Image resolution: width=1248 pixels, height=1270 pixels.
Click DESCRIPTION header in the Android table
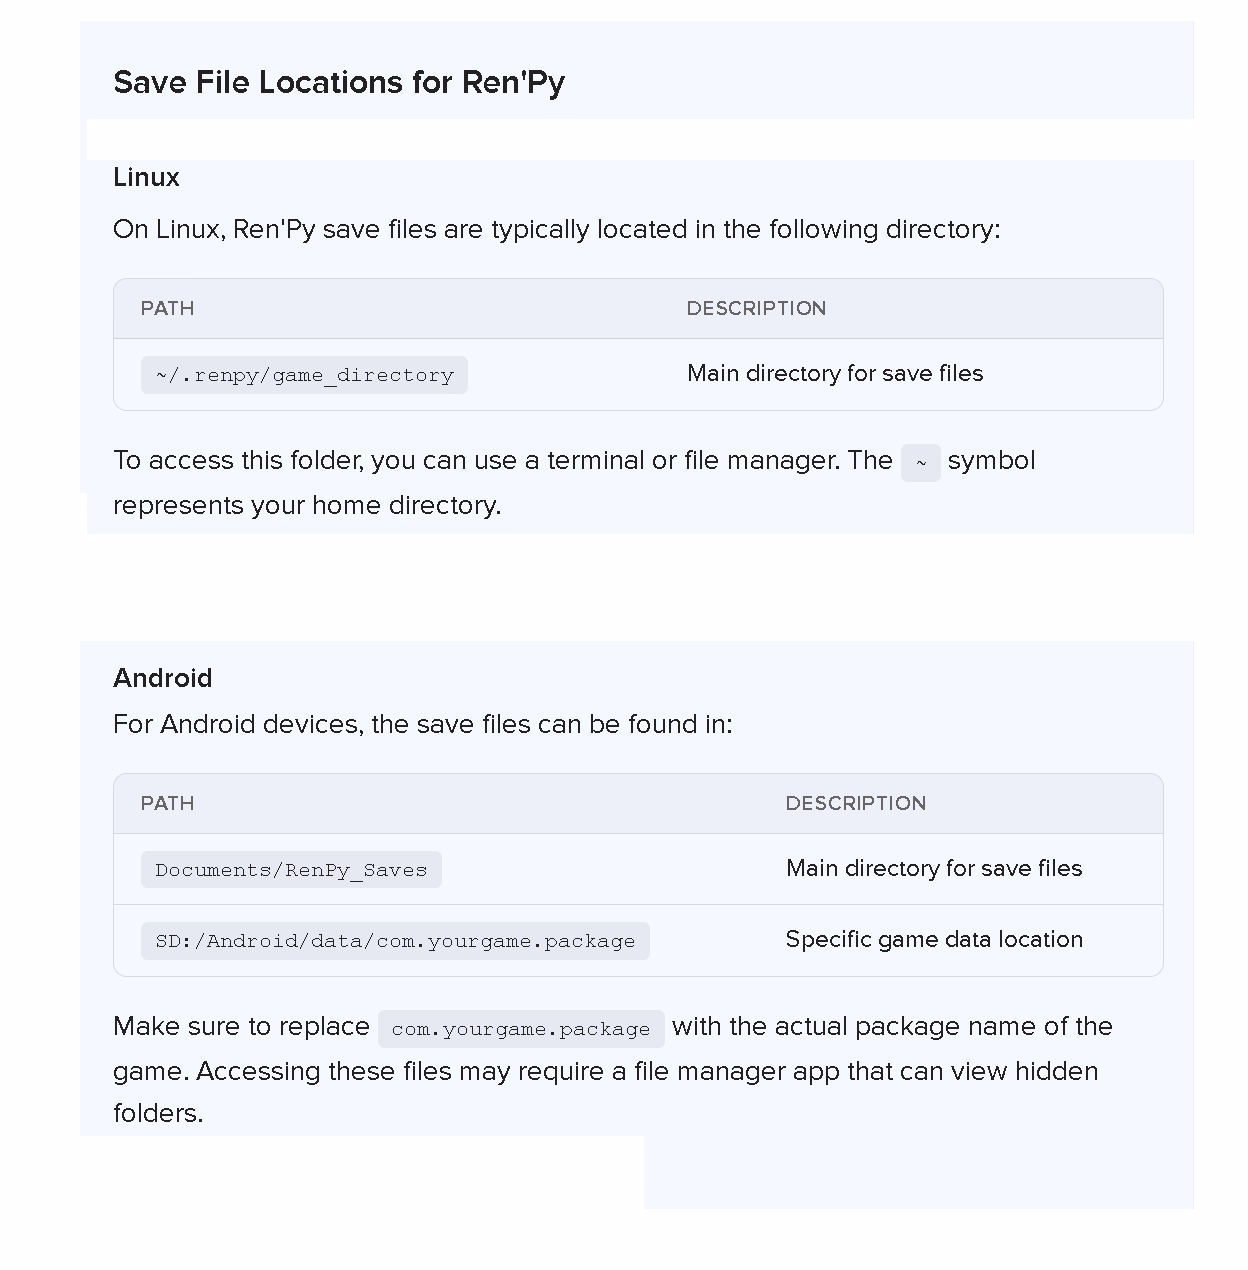pos(855,803)
